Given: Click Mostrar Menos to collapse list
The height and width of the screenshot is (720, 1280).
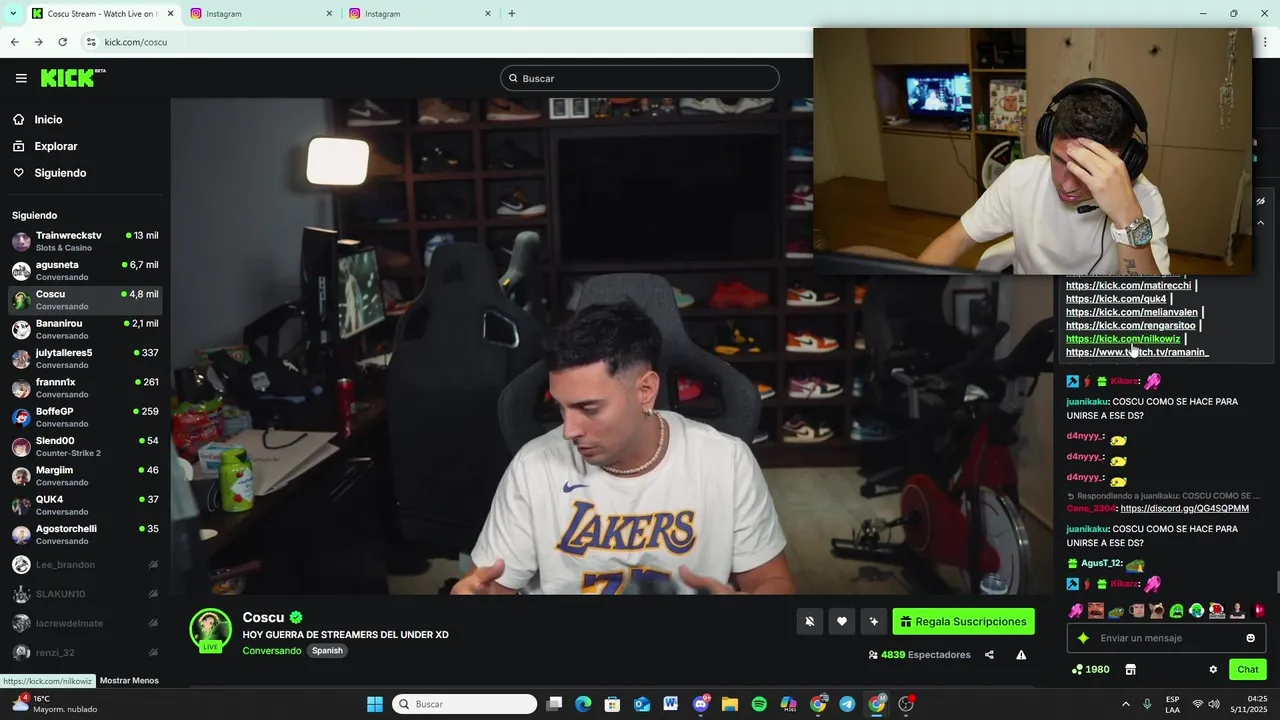Looking at the screenshot, I should coord(129,681).
